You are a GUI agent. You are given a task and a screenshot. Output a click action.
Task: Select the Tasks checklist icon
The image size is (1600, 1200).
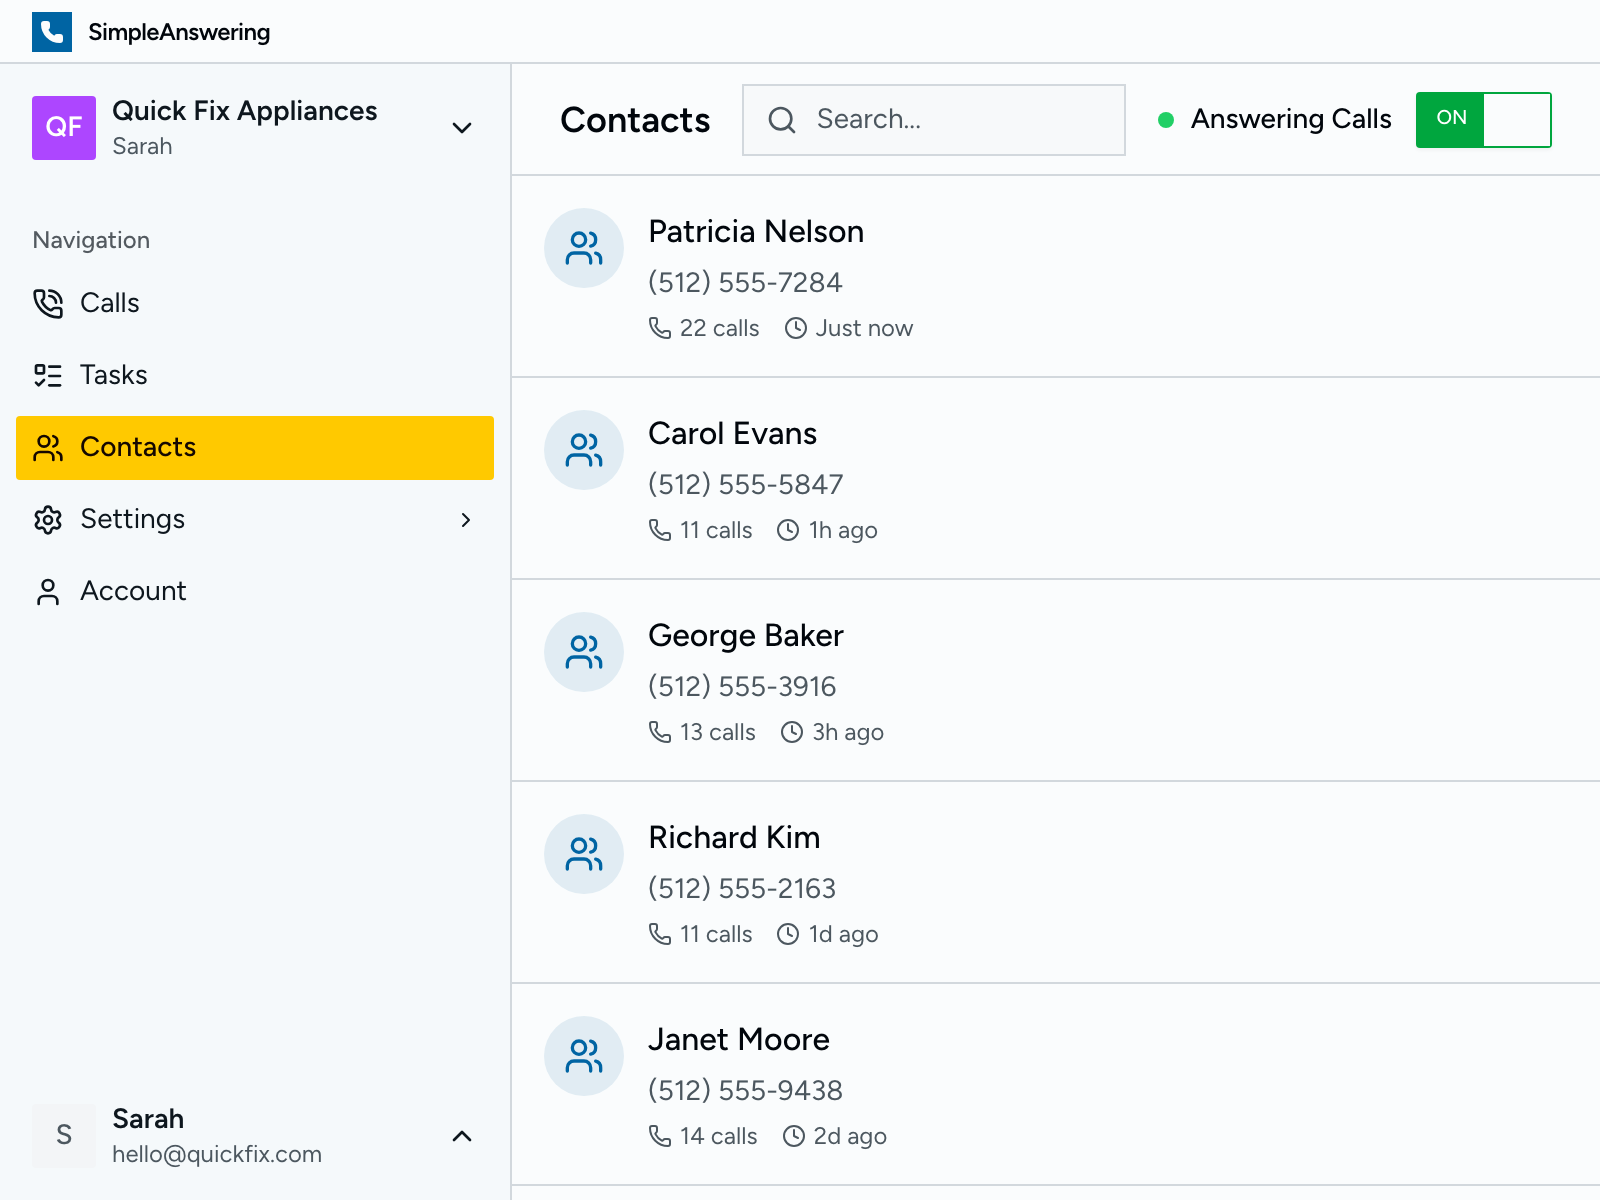[x=48, y=375]
